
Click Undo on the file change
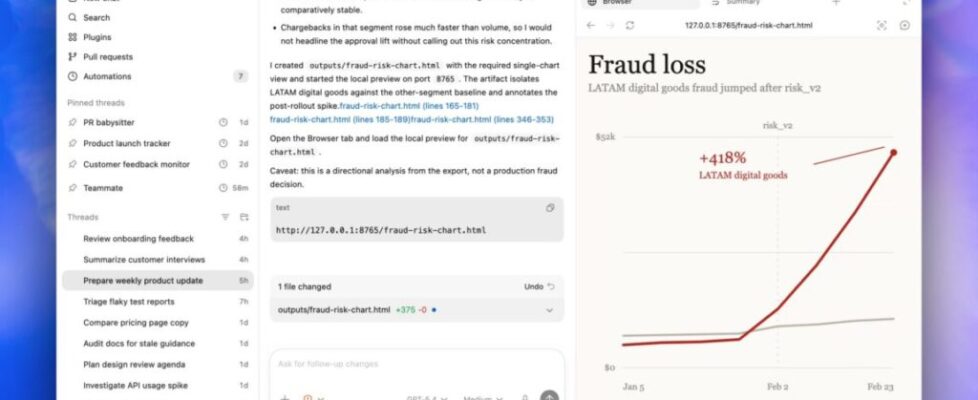pos(539,286)
